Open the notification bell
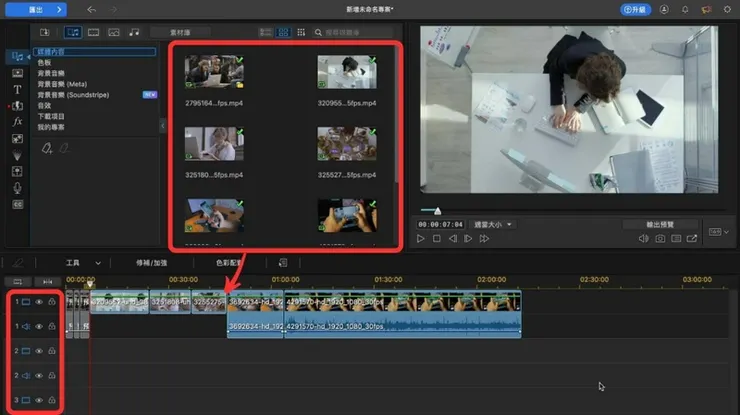 pos(685,9)
